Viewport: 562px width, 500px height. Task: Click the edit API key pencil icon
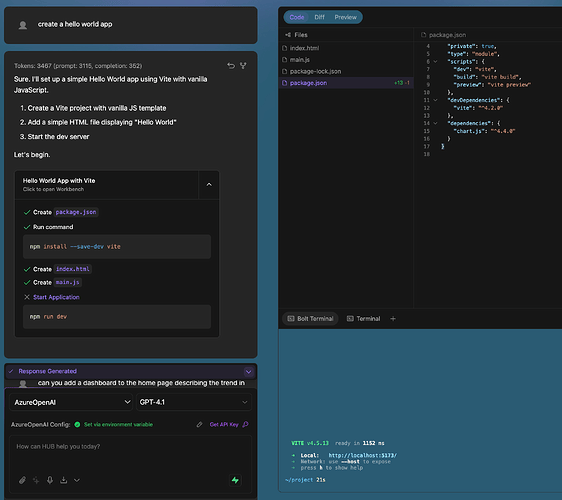199,424
